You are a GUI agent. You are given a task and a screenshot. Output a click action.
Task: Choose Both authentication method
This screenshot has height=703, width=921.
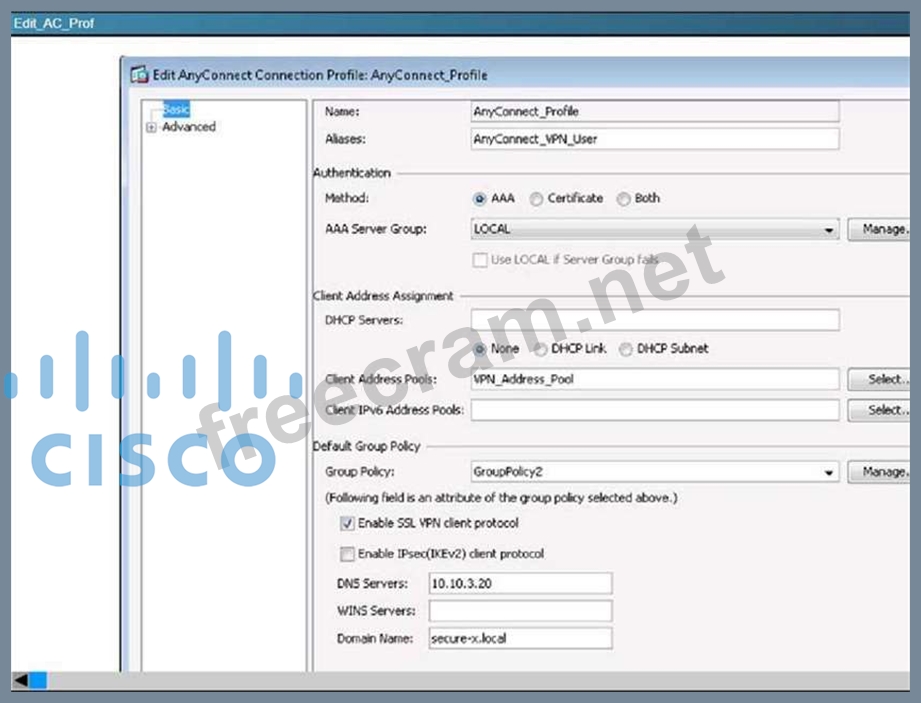point(624,199)
